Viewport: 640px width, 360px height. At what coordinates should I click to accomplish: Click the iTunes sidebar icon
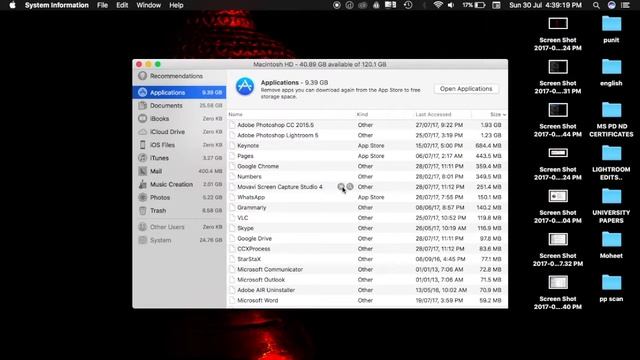pyautogui.click(x=142, y=158)
